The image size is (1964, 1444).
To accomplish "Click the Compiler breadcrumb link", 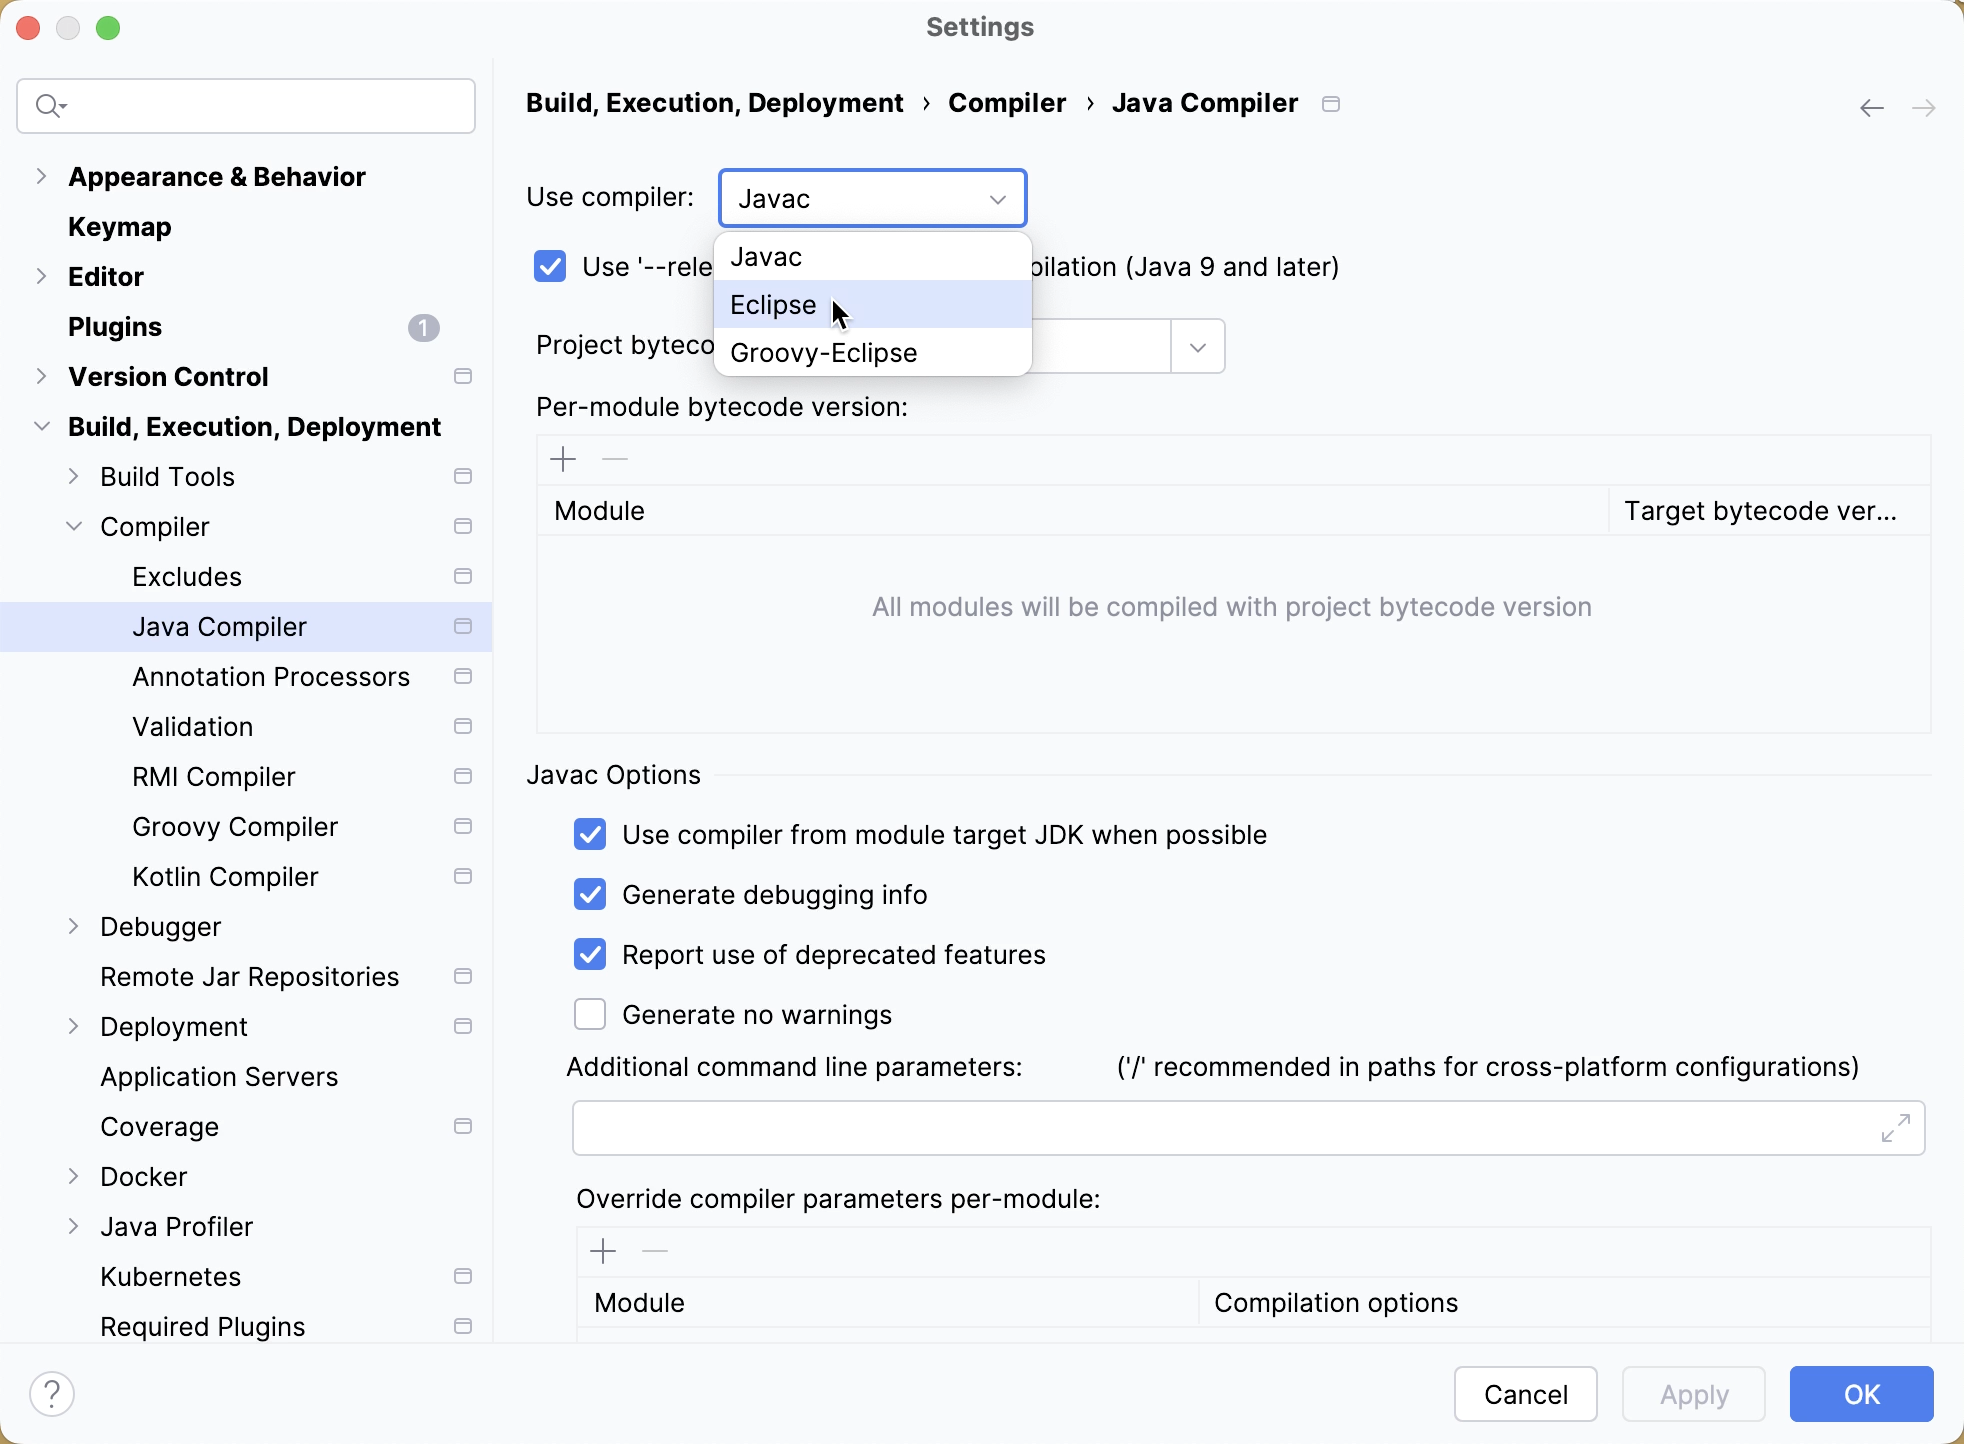I will coord(1007,103).
